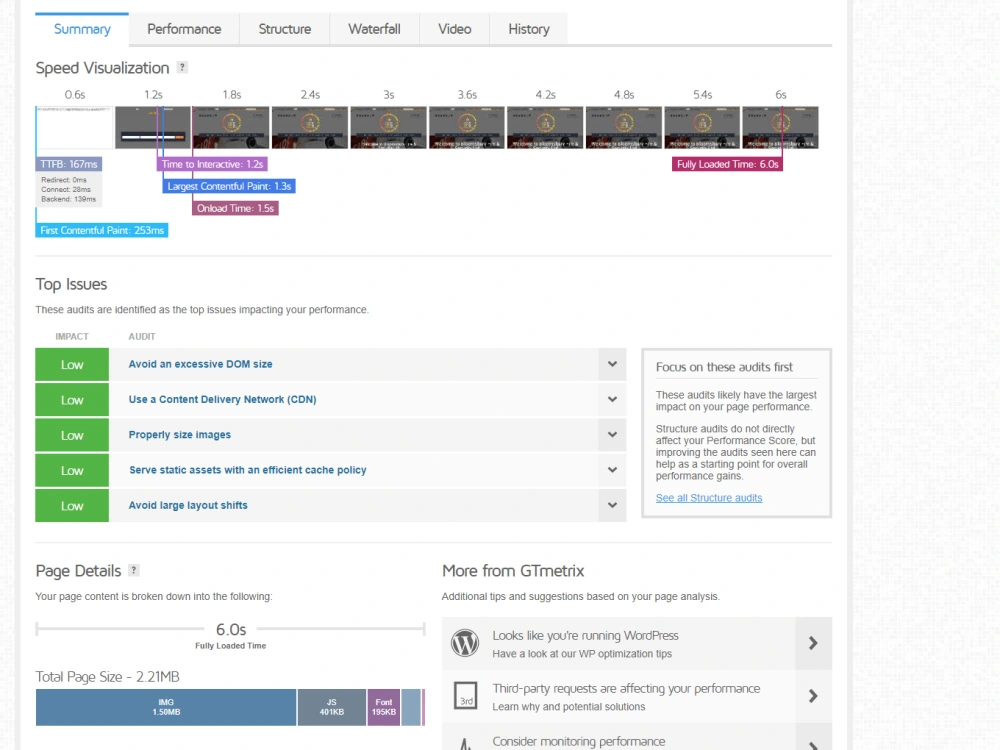Click the 6s filmstrip frame
This screenshot has width=1000, height=750.
(x=781, y=128)
